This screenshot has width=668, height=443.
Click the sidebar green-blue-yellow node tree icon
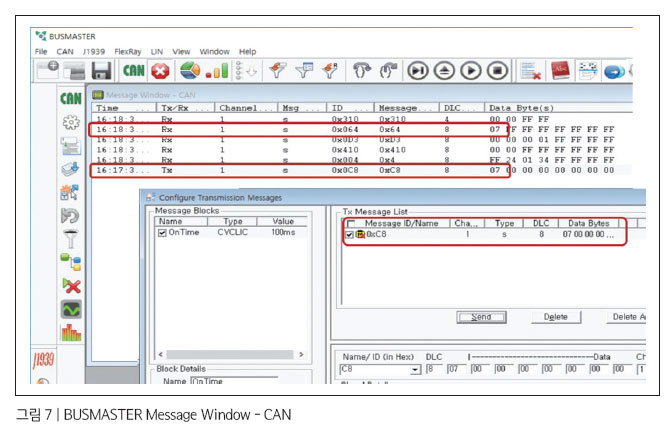[x=71, y=262]
